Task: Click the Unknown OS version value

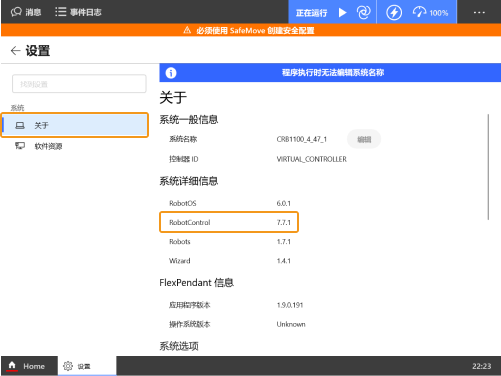Action: tap(291, 324)
